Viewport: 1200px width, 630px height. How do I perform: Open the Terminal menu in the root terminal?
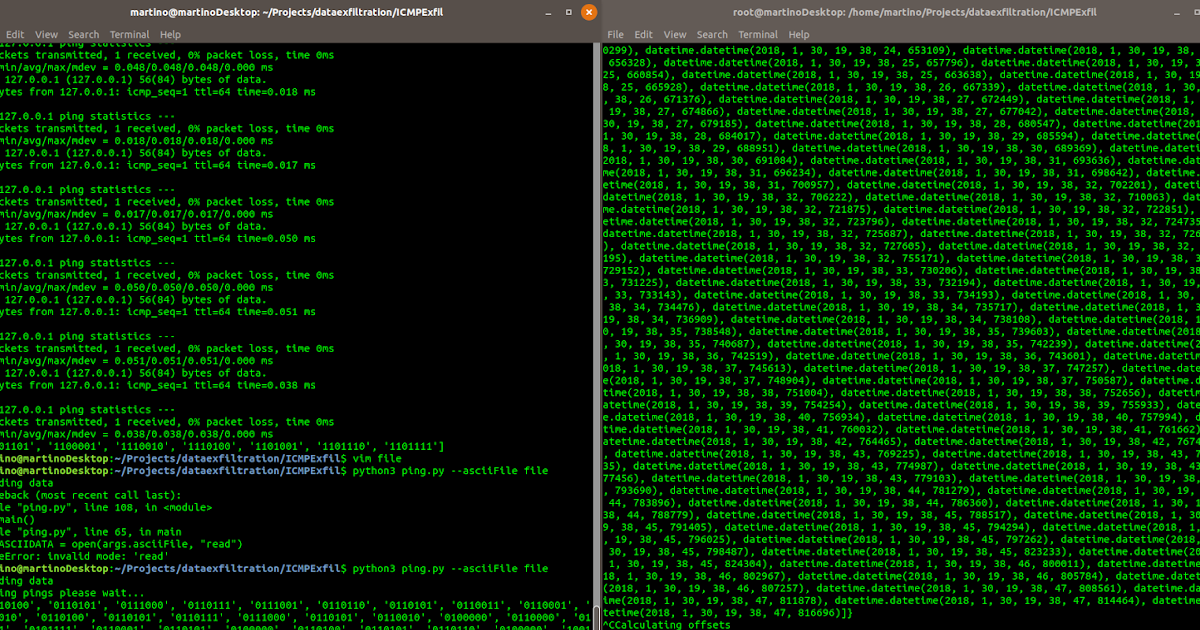757,33
